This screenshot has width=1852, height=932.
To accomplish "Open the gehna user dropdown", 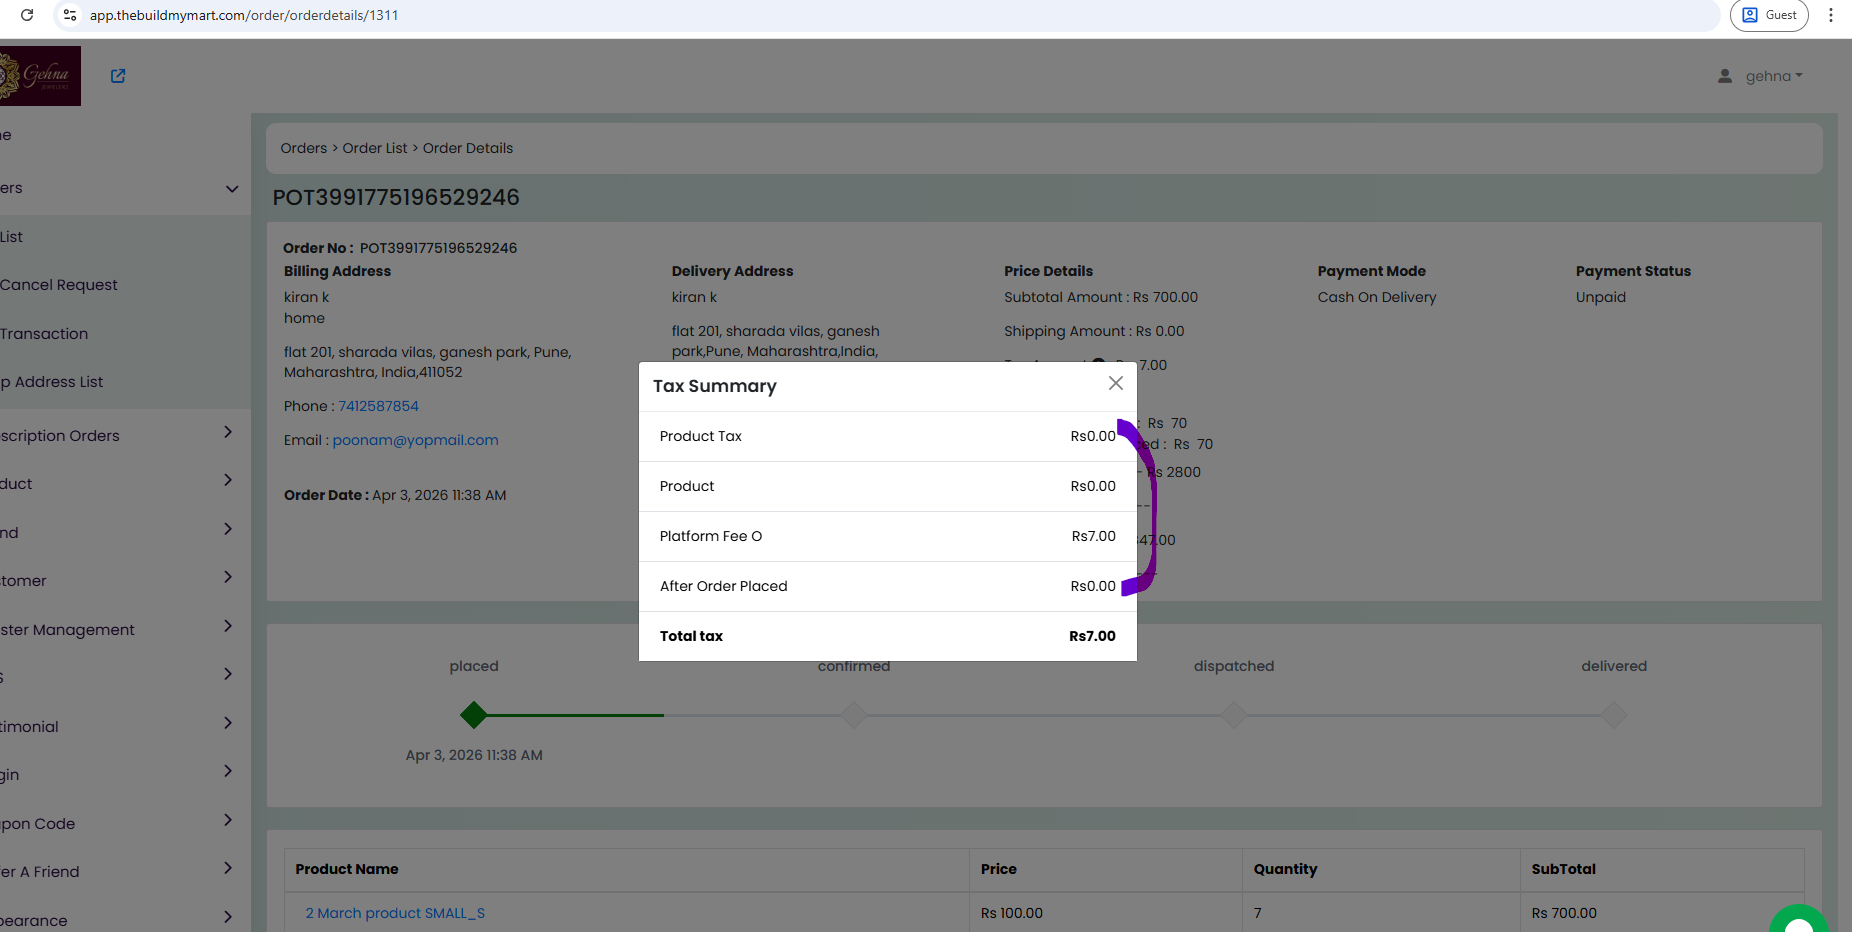I will pyautogui.click(x=1774, y=76).
